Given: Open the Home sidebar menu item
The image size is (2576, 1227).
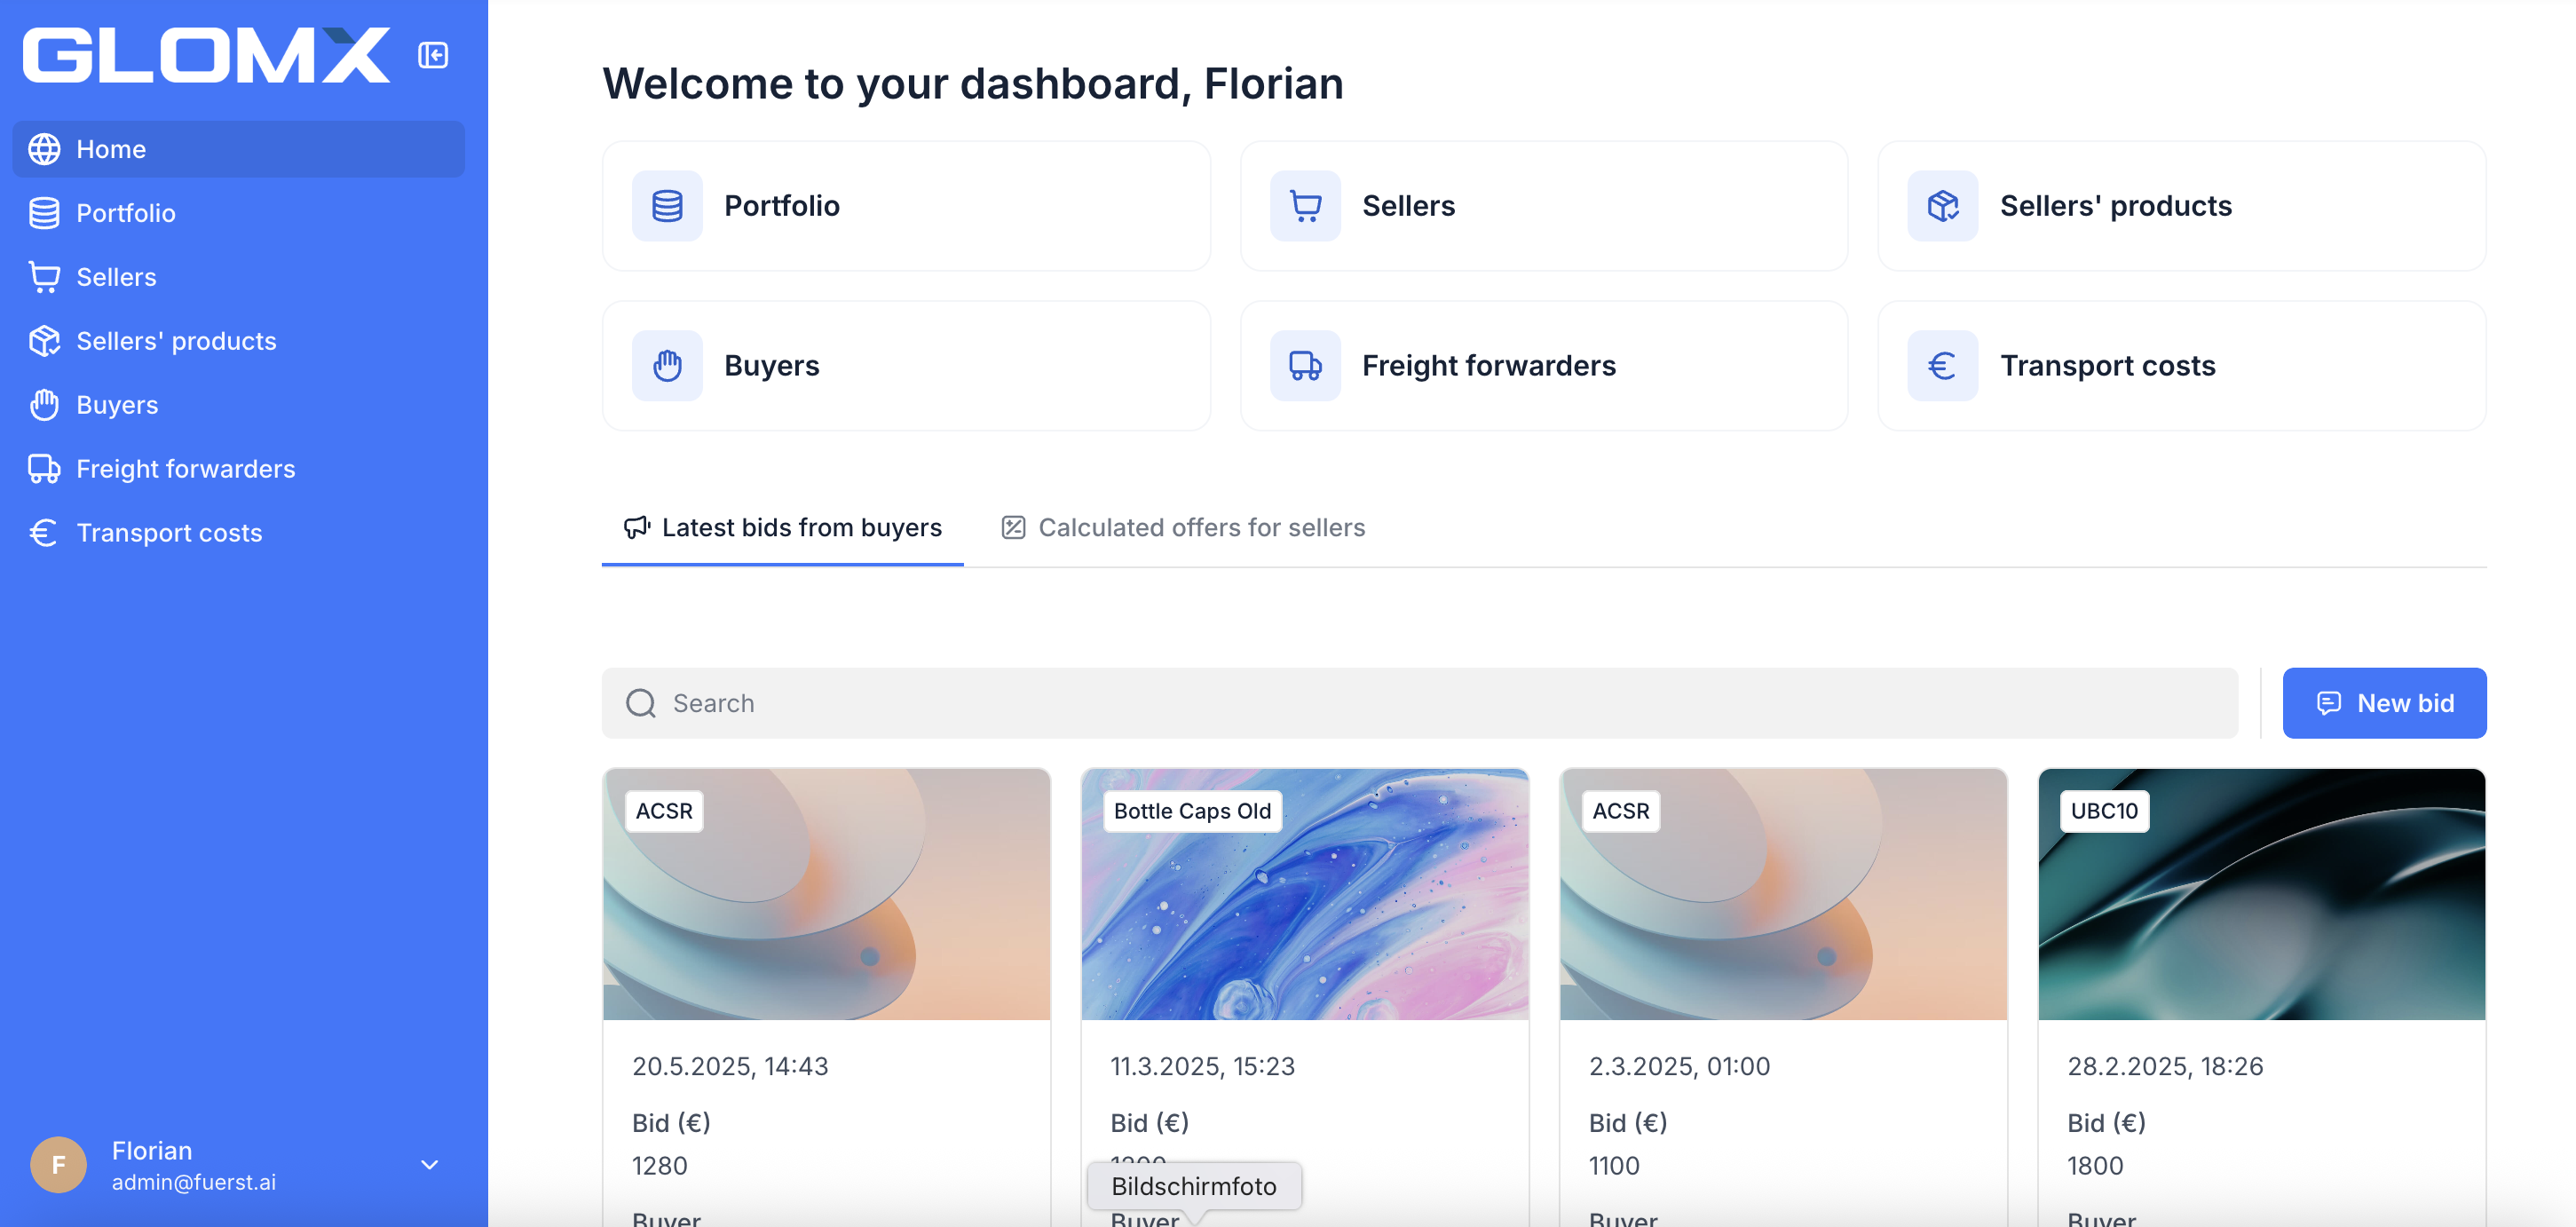Looking at the screenshot, I should [x=238, y=149].
